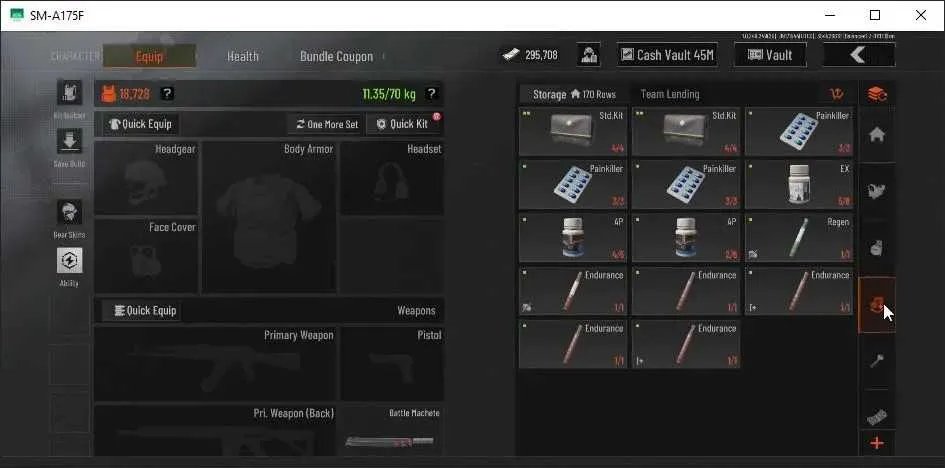Select the armor vest category icon

point(877,191)
